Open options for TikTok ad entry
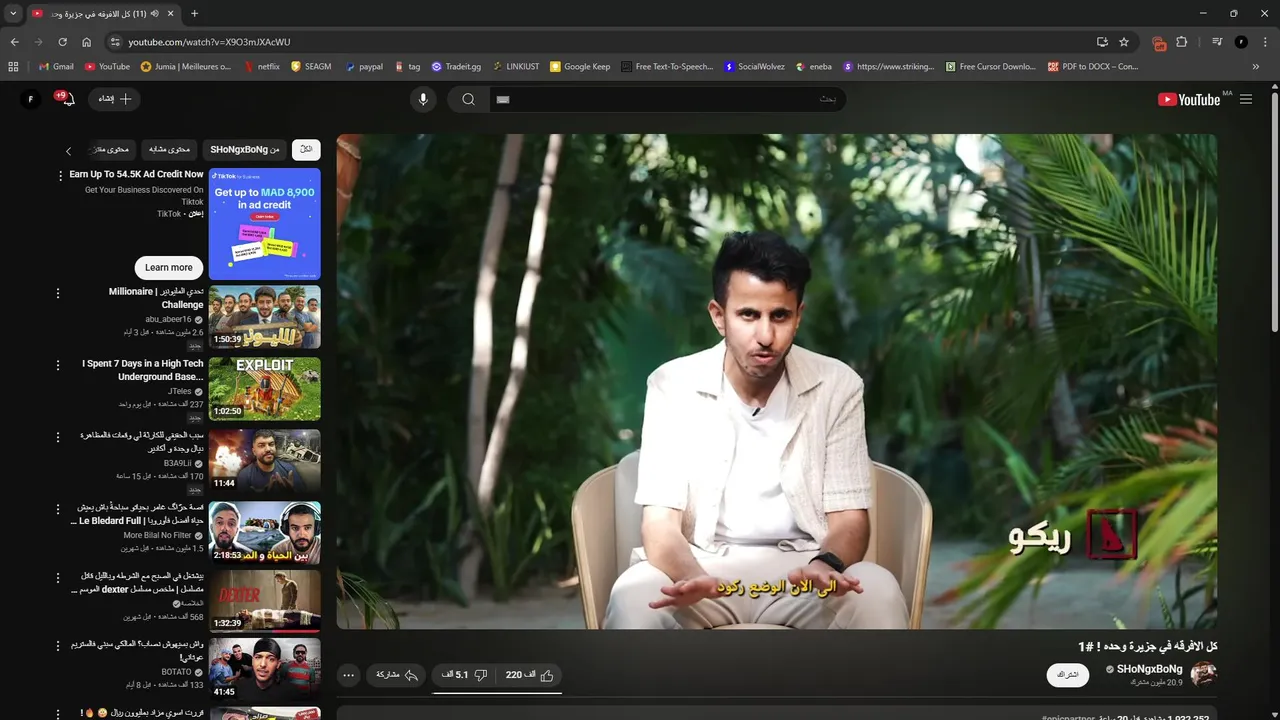The width and height of the screenshot is (1280, 720). pyautogui.click(x=60, y=176)
